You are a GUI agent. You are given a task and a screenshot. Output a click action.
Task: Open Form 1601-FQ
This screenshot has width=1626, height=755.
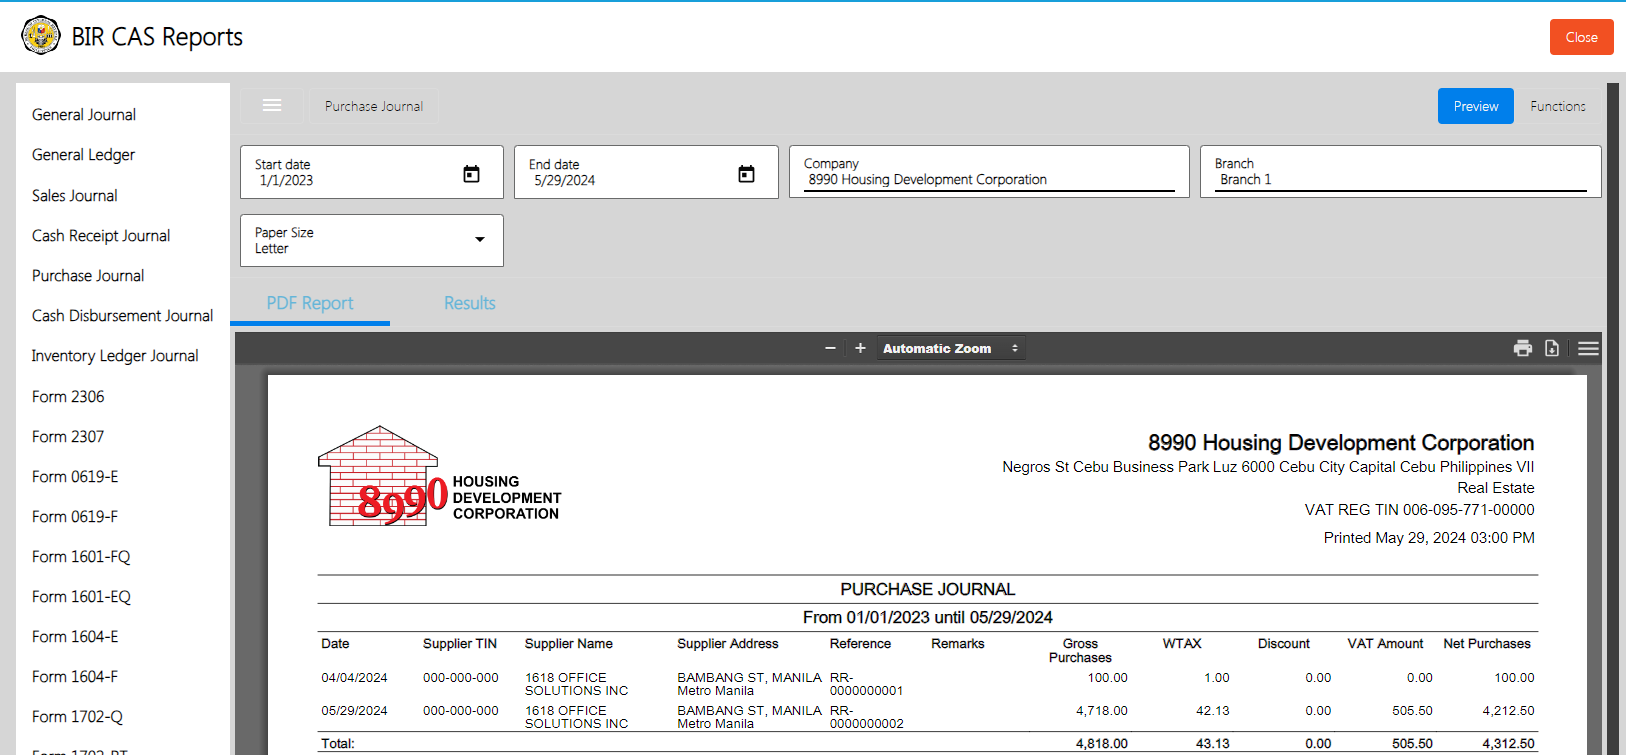coord(81,557)
